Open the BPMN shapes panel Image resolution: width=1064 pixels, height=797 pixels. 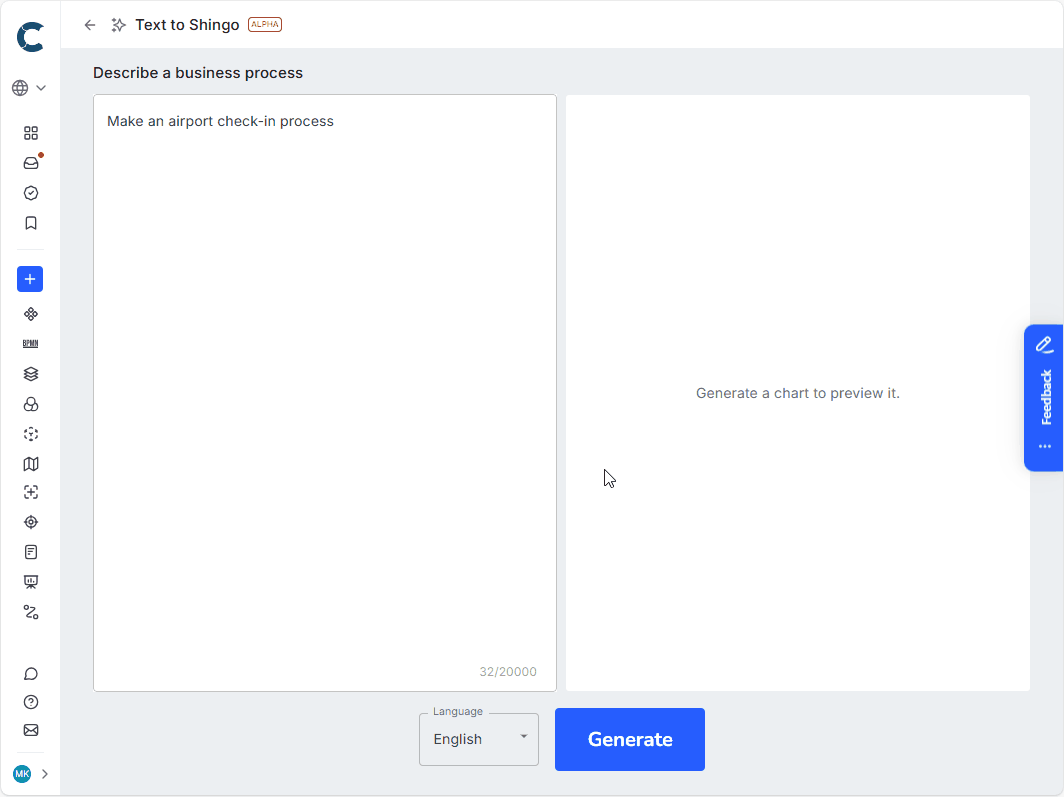coord(30,343)
